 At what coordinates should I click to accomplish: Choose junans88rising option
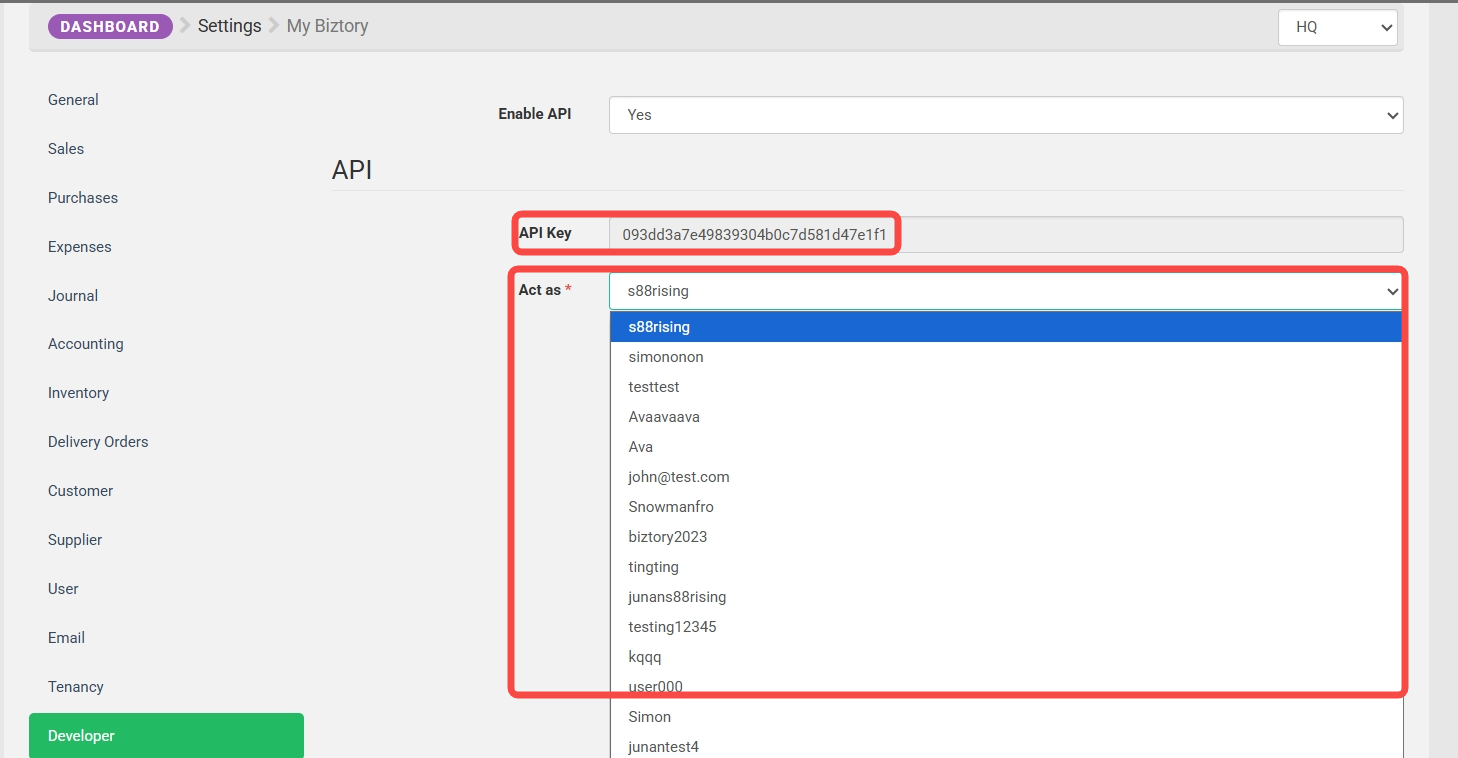(1006, 597)
